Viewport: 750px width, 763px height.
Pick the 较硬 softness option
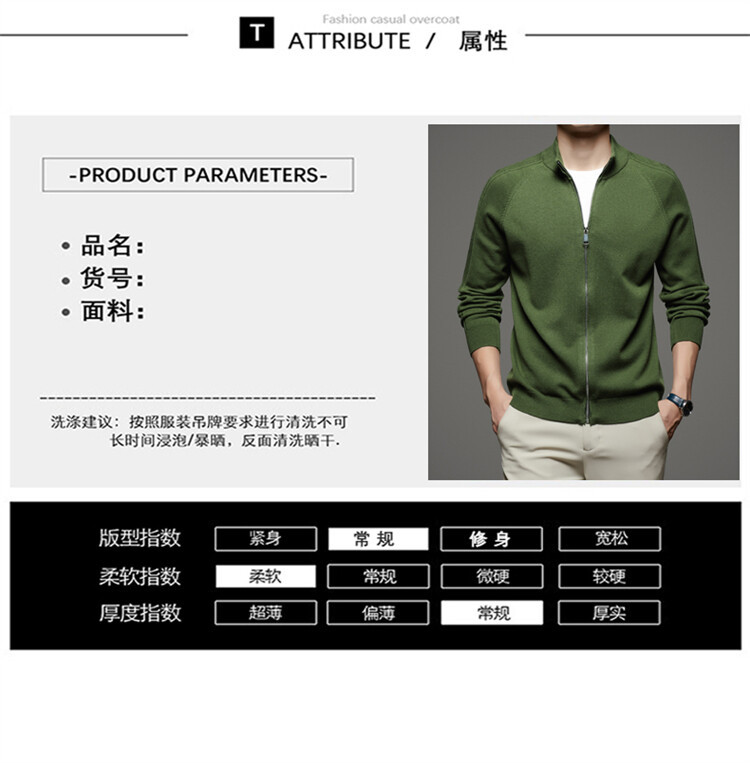609,576
